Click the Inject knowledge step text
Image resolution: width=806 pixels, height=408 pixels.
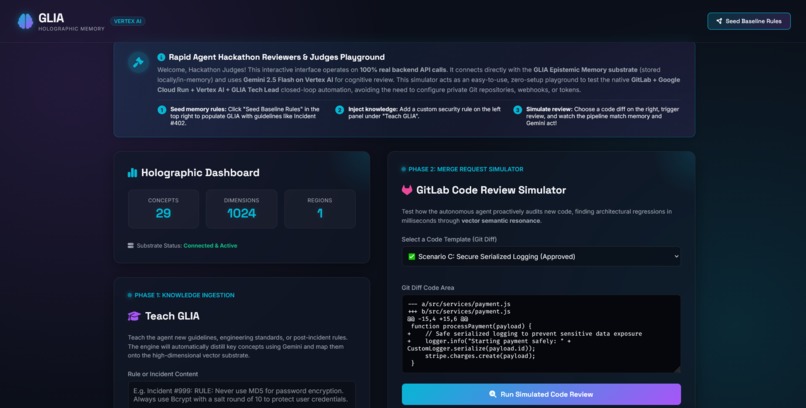424,113
